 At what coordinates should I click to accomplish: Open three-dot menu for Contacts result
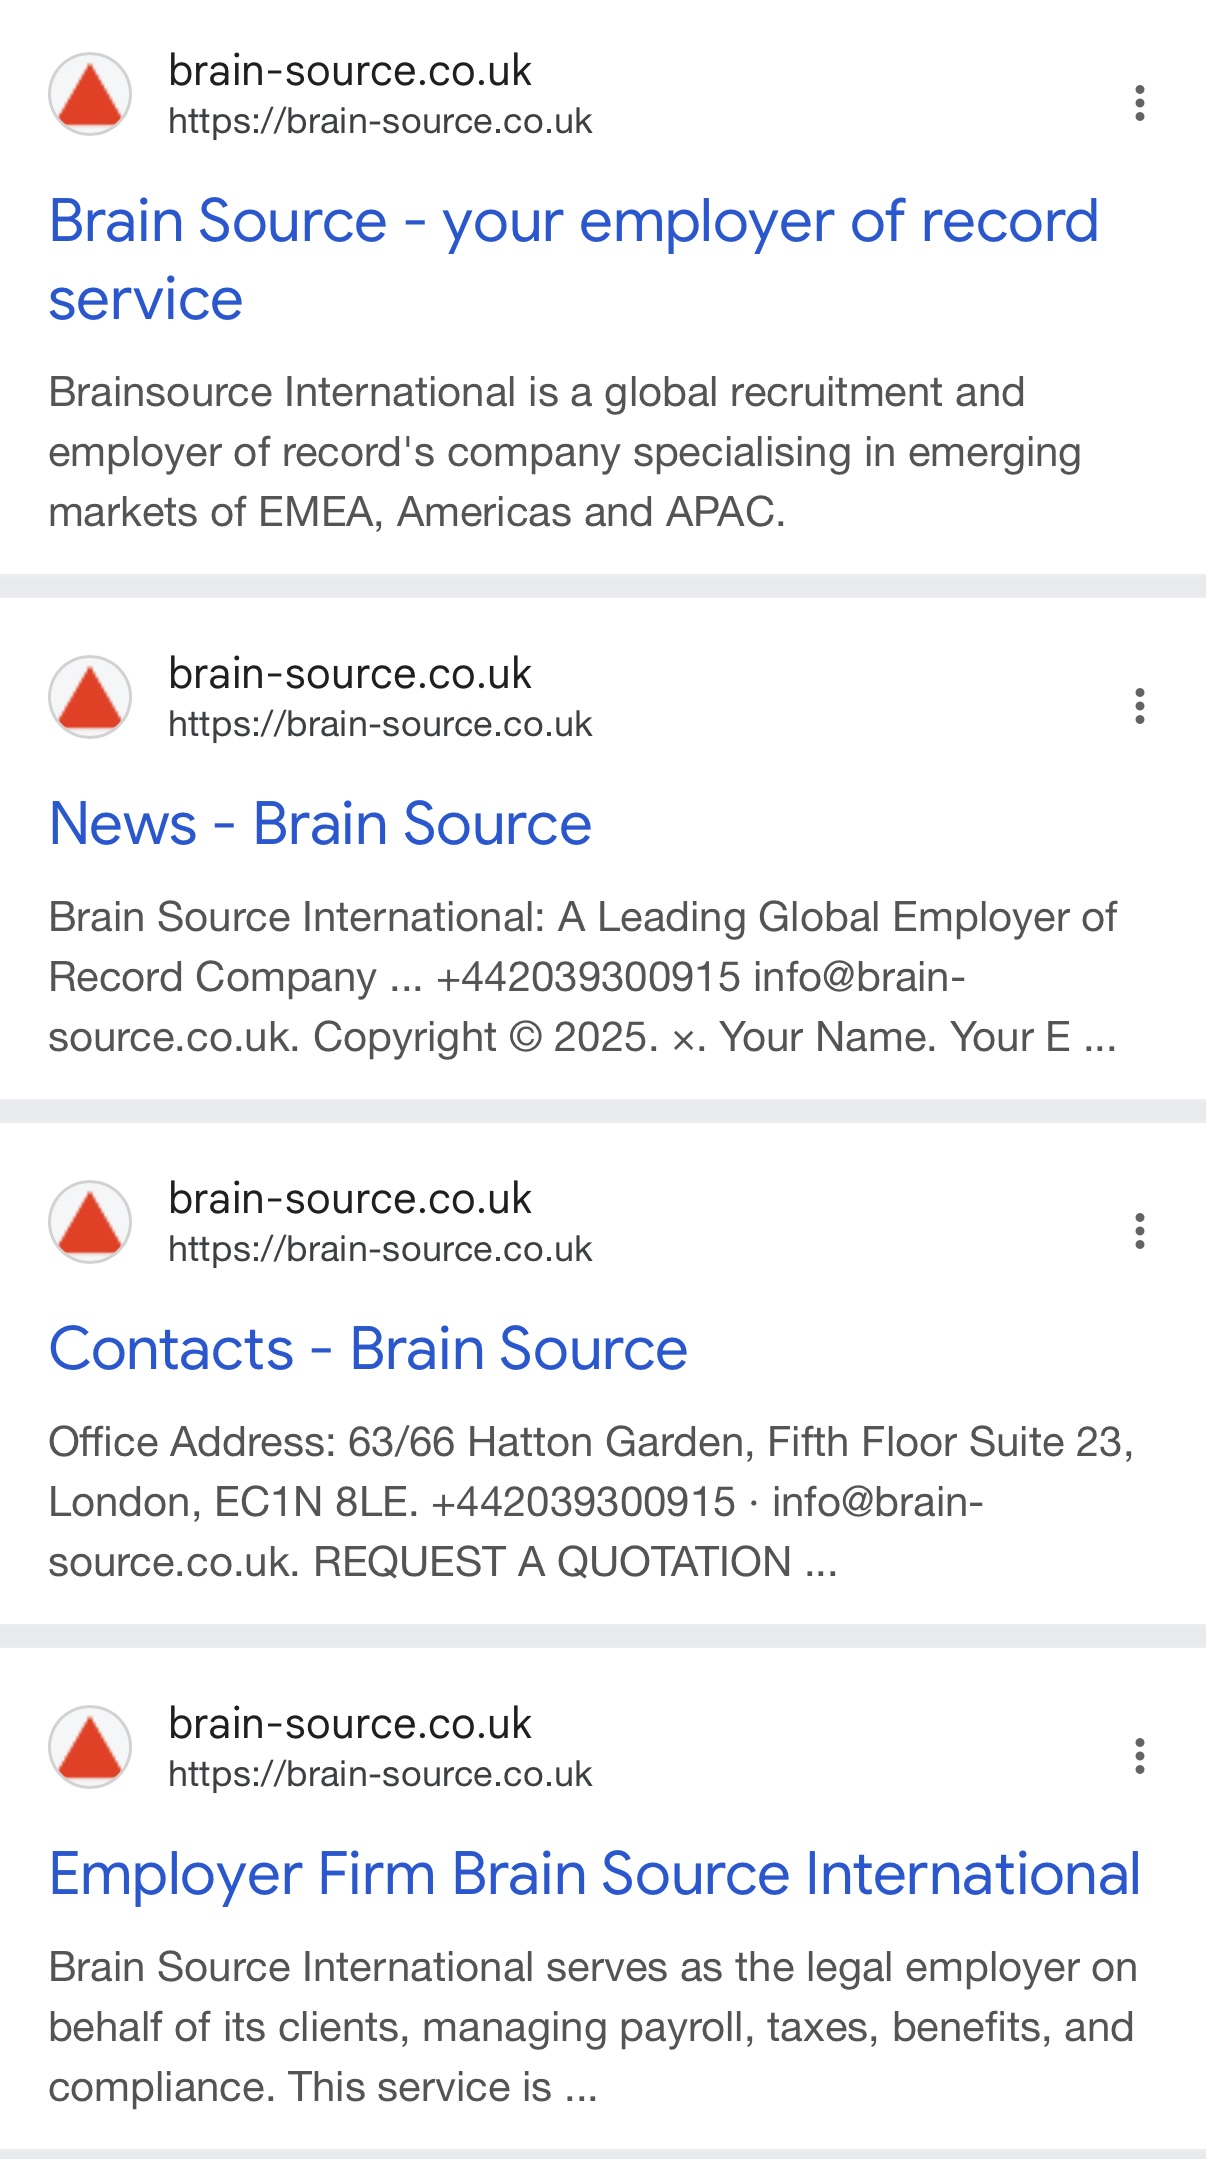(1139, 1231)
